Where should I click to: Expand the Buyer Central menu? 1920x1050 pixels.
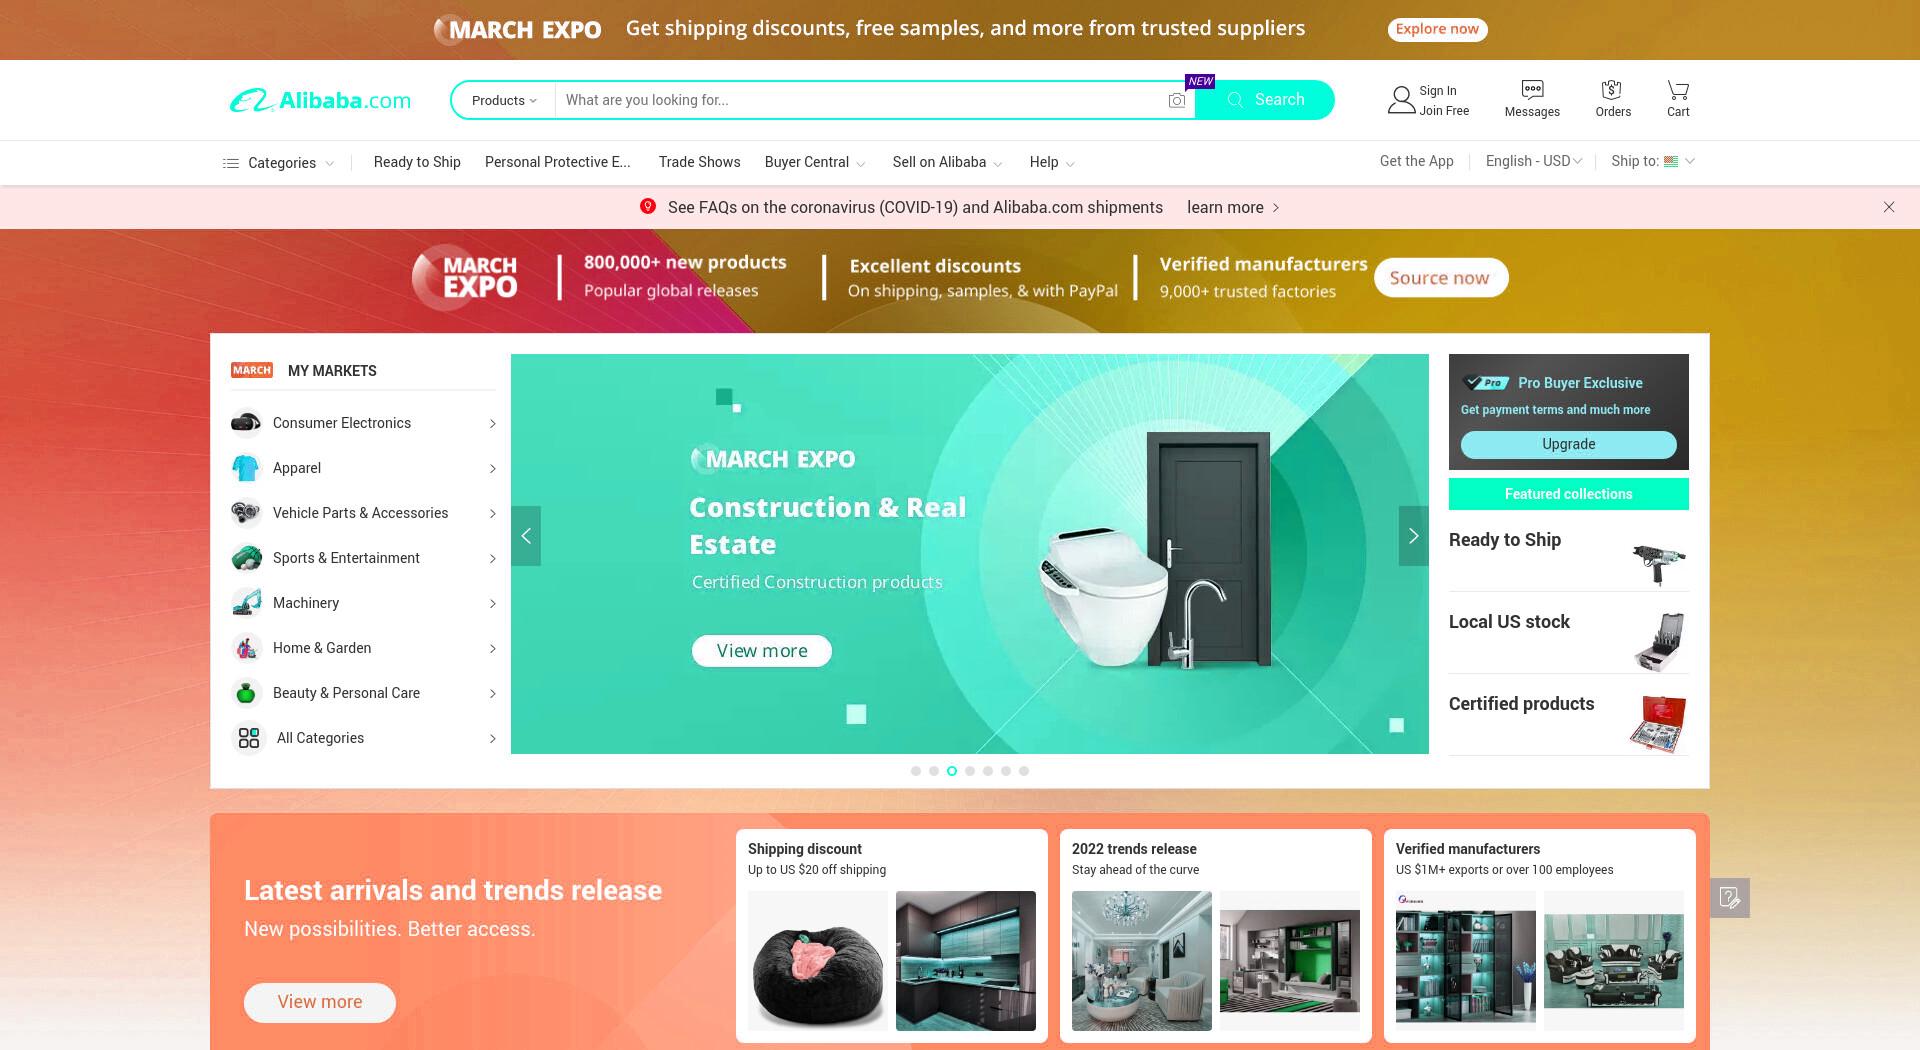tap(861, 163)
